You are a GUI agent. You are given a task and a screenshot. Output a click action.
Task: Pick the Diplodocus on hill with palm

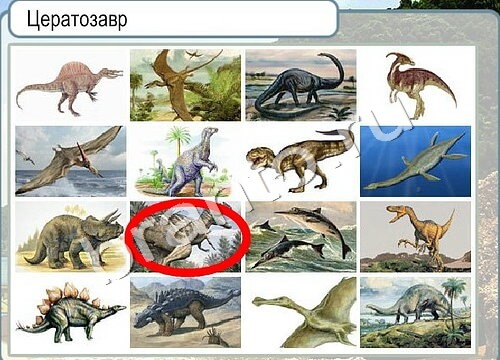click(x=415, y=312)
